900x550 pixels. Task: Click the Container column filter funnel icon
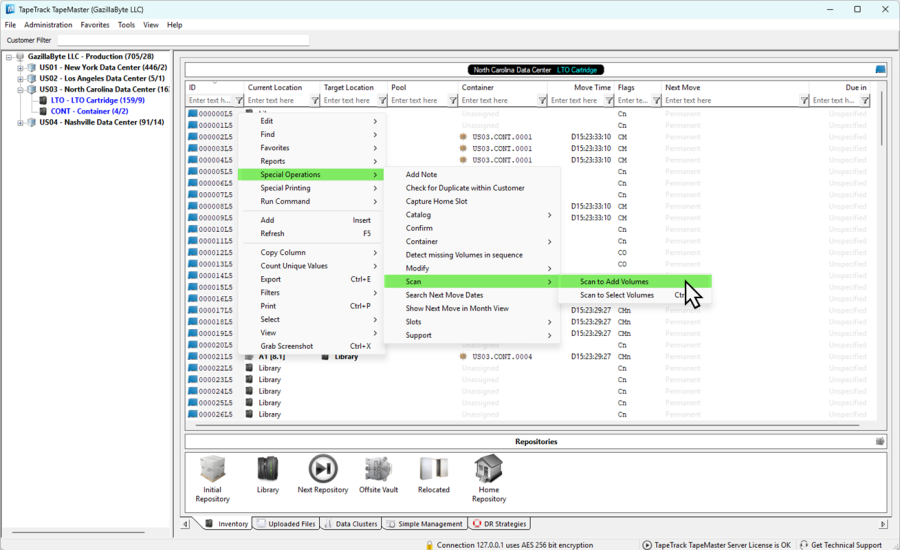tap(542, 100)
